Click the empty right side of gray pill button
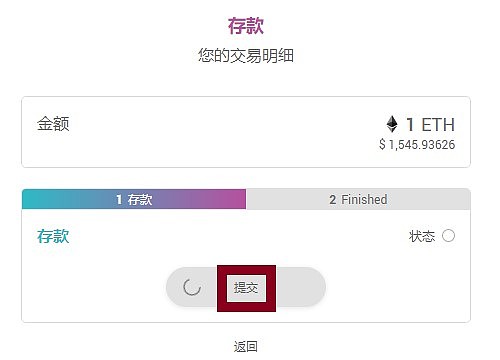Image resolution: width=500 pixels, height=360 pixels. click(x=300, y=287)
